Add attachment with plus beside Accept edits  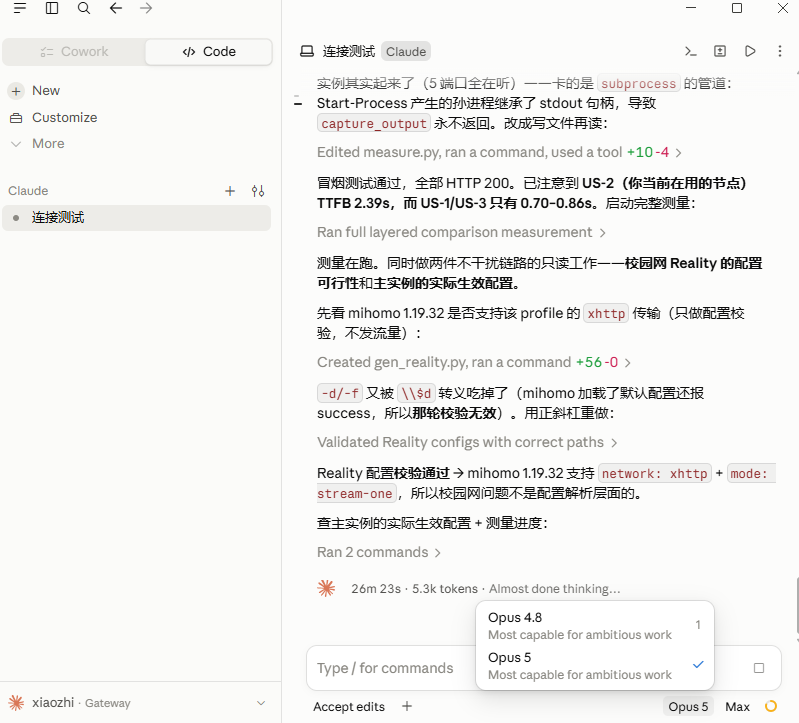(407, 706)
